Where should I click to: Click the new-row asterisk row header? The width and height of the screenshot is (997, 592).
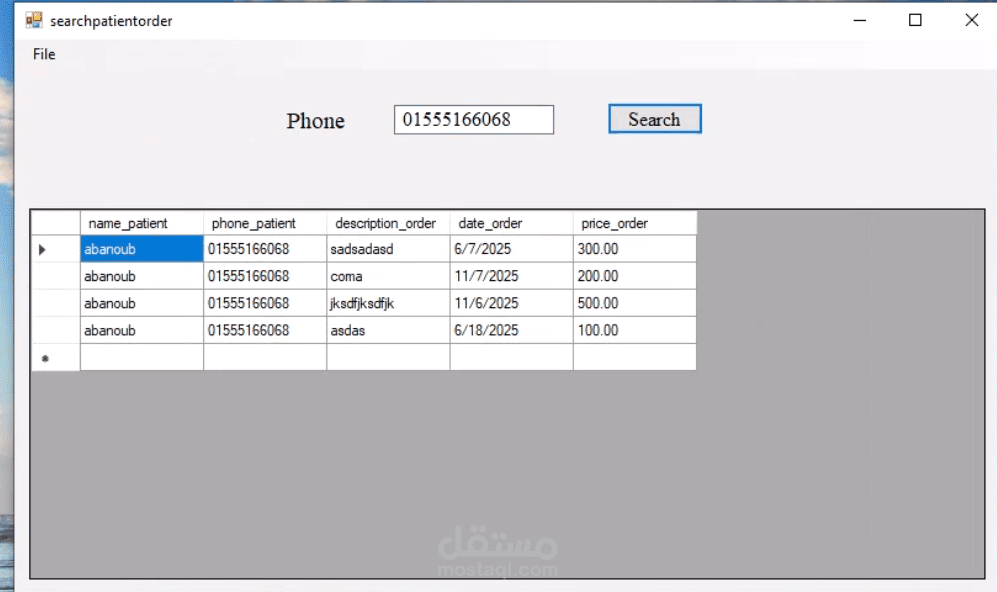pyautogui.click(x=56, y=358)
